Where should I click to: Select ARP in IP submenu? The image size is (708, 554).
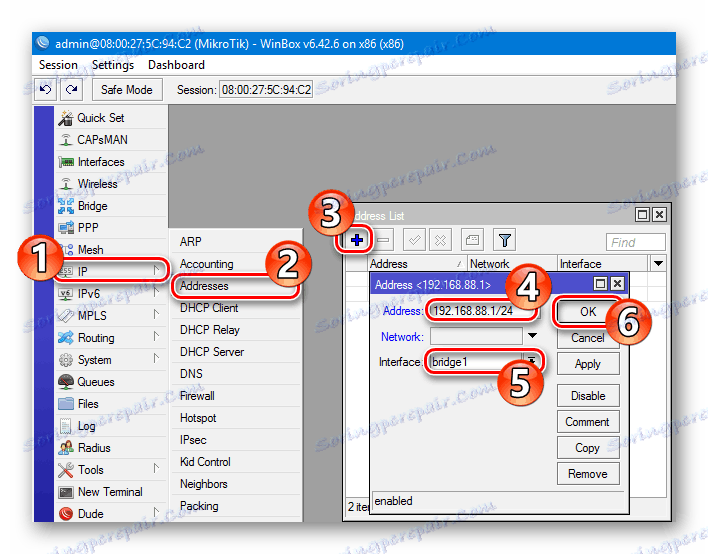click(x=236, y=242)
